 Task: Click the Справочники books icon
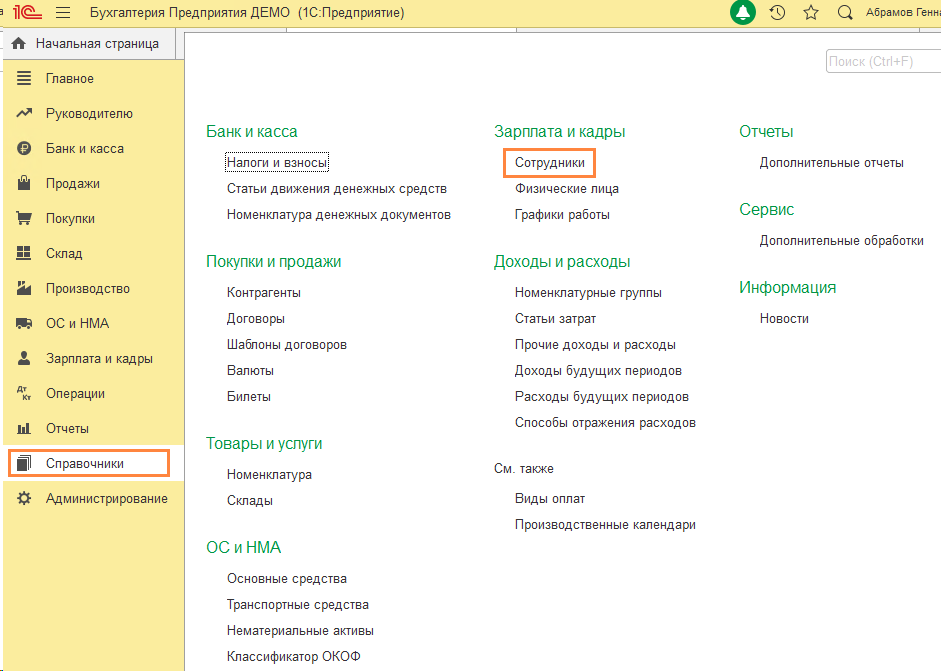click(24, 463)
